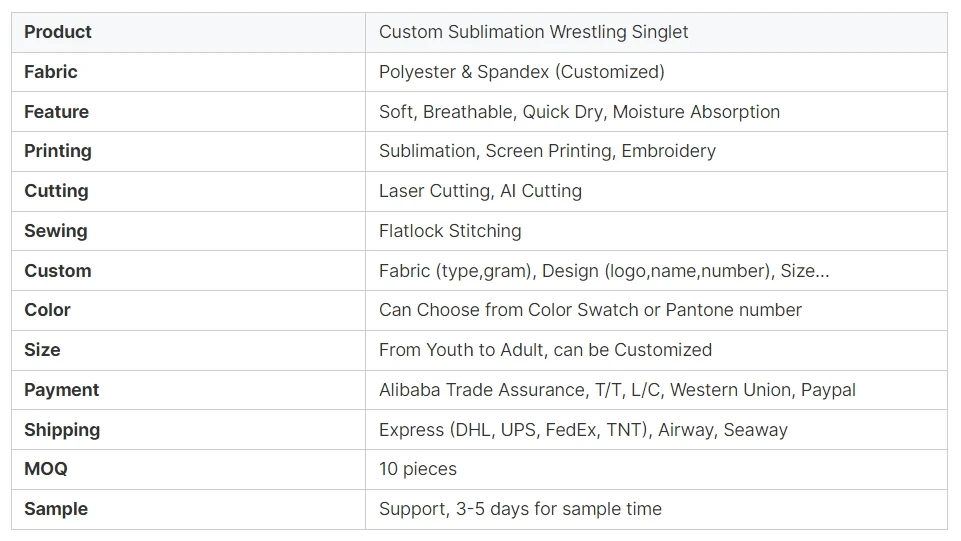
Task: Select the "Custom Sublimation Wrestling Singlet" cell
Action: (x=533, y=32)
